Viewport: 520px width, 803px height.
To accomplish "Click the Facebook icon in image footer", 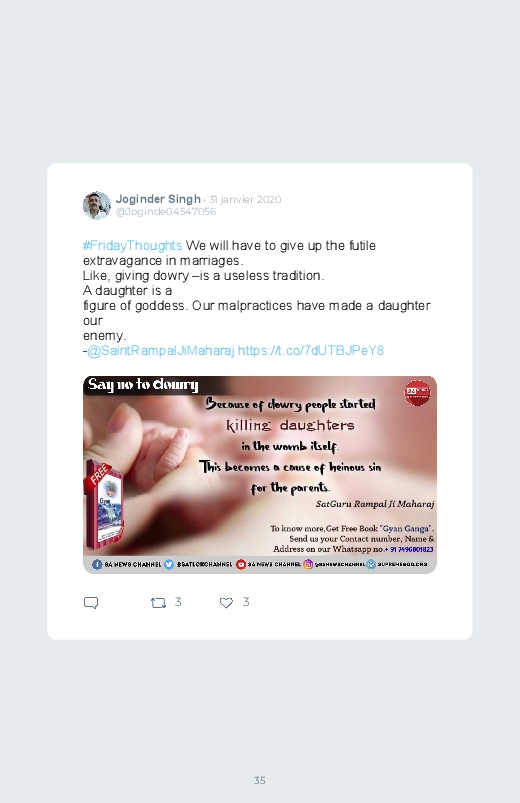I will [x=97, y=564].
